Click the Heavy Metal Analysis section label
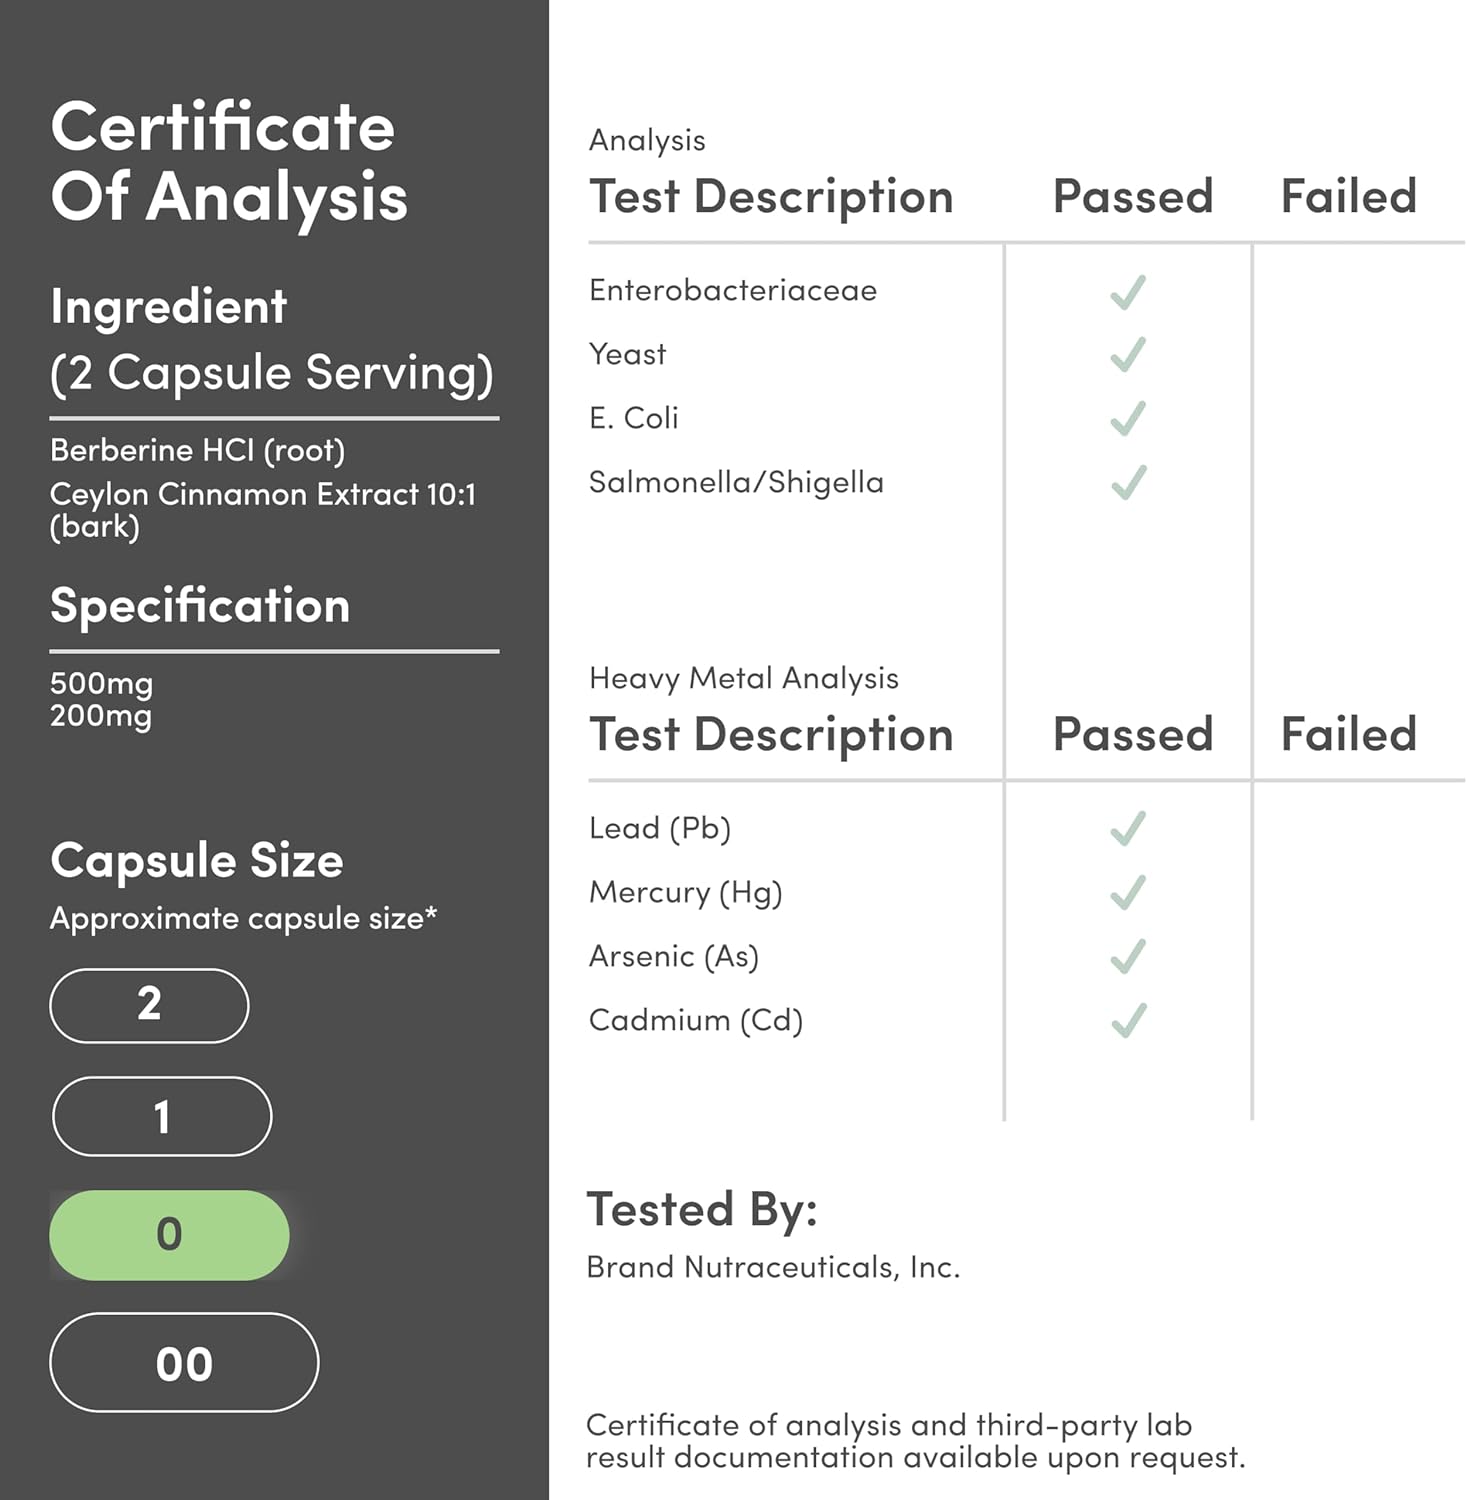 click(x=743, y=678)
